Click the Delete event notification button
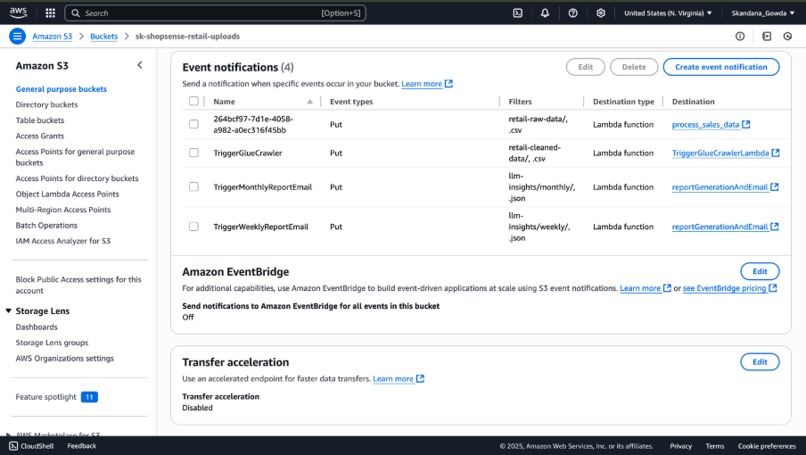The image size is (806, 455). [x=634, y=67]
